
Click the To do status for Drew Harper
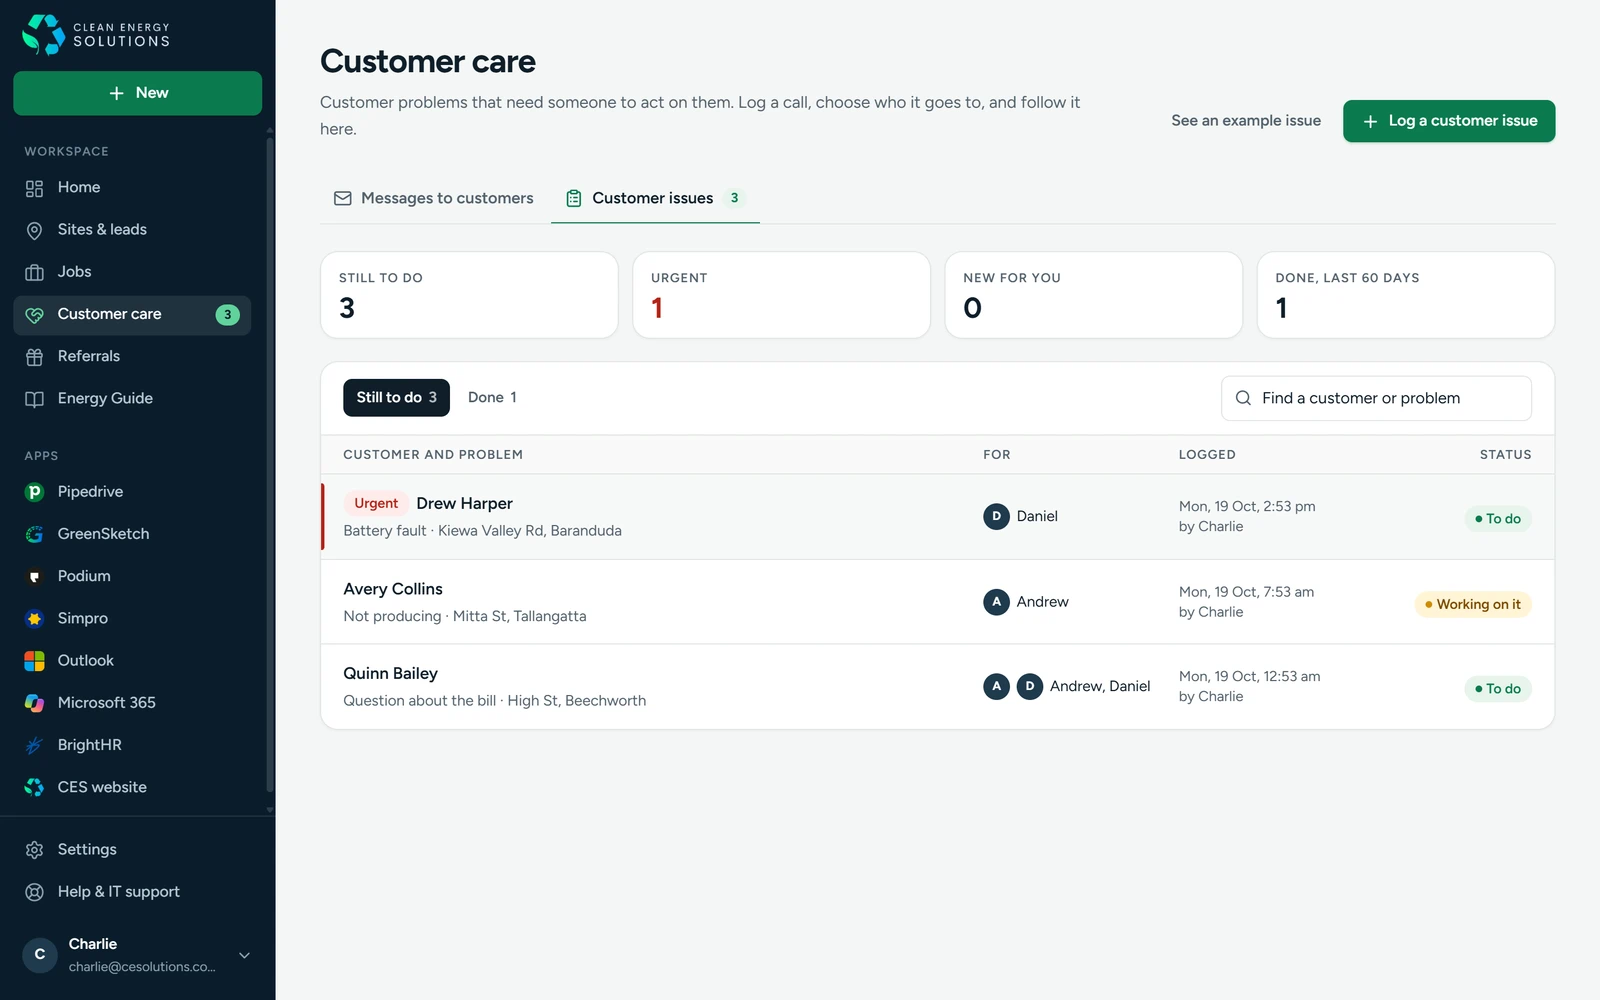(x=1498, y=519)
